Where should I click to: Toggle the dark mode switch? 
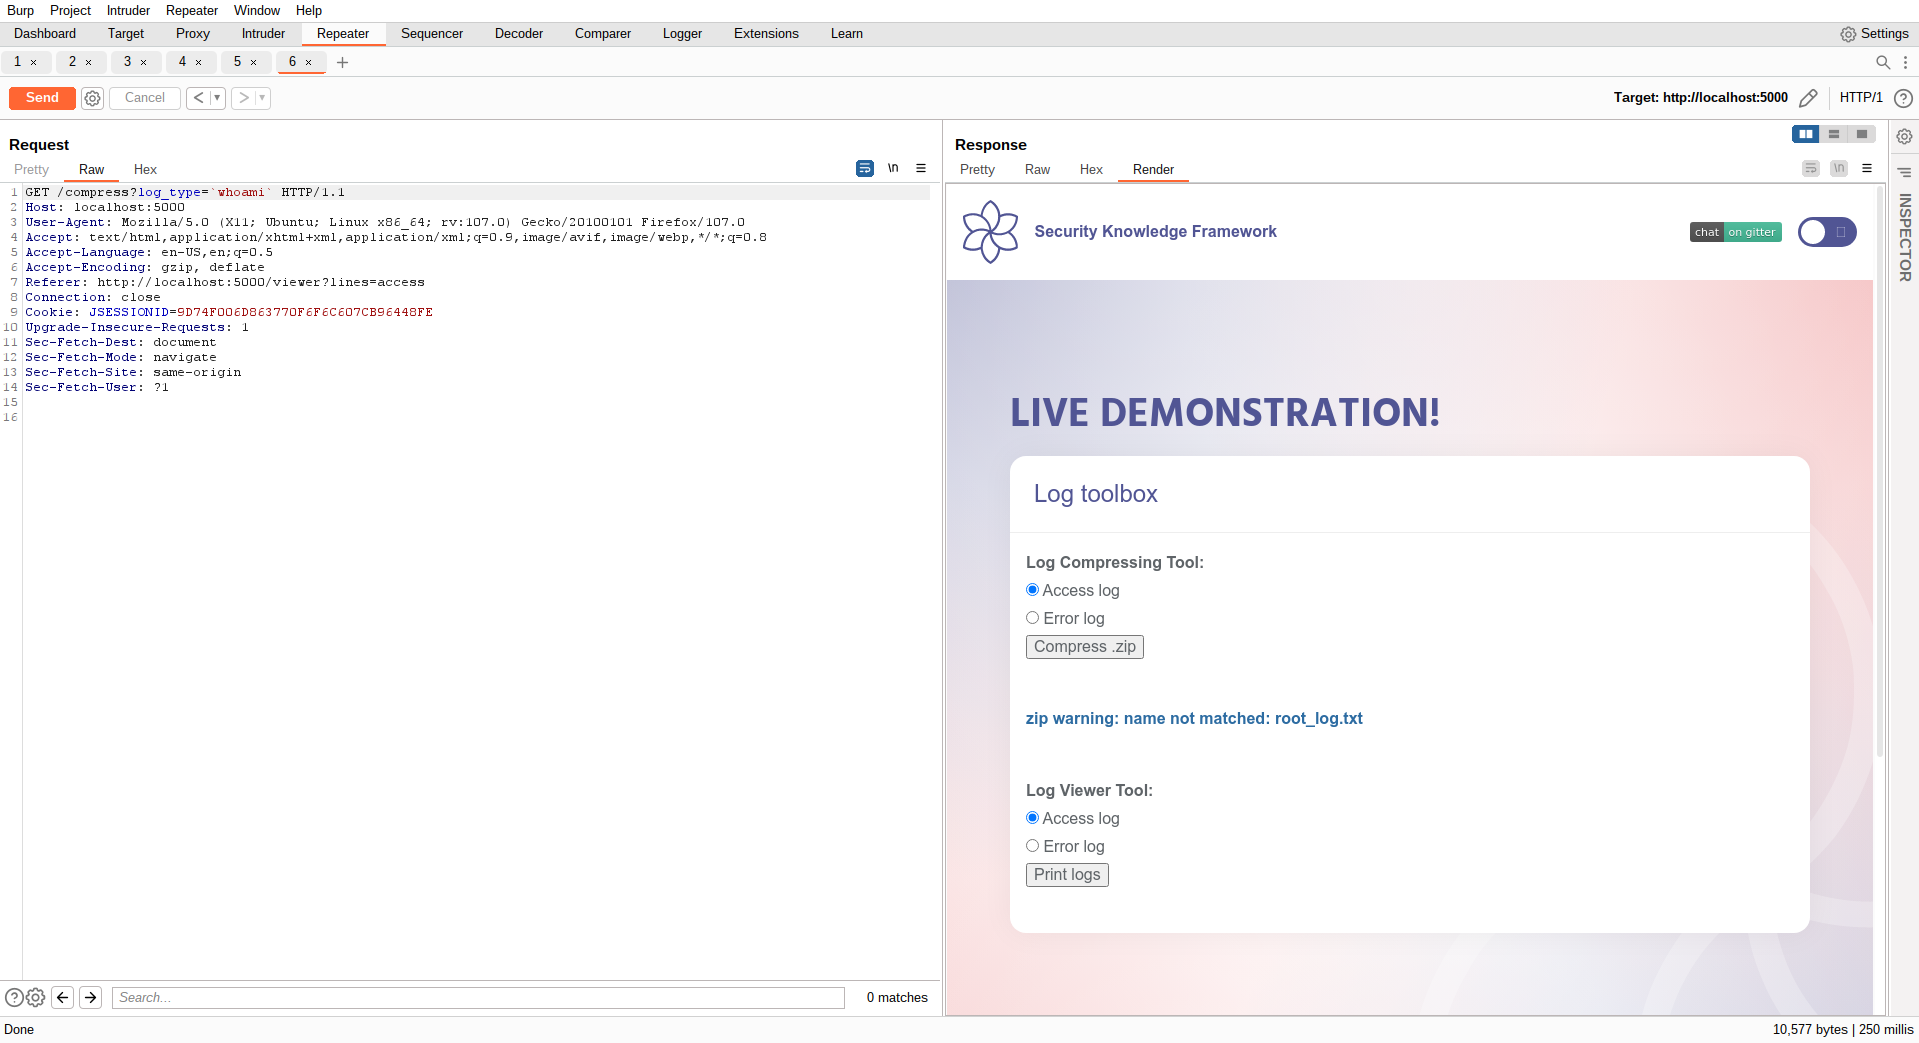point(1827,232)
